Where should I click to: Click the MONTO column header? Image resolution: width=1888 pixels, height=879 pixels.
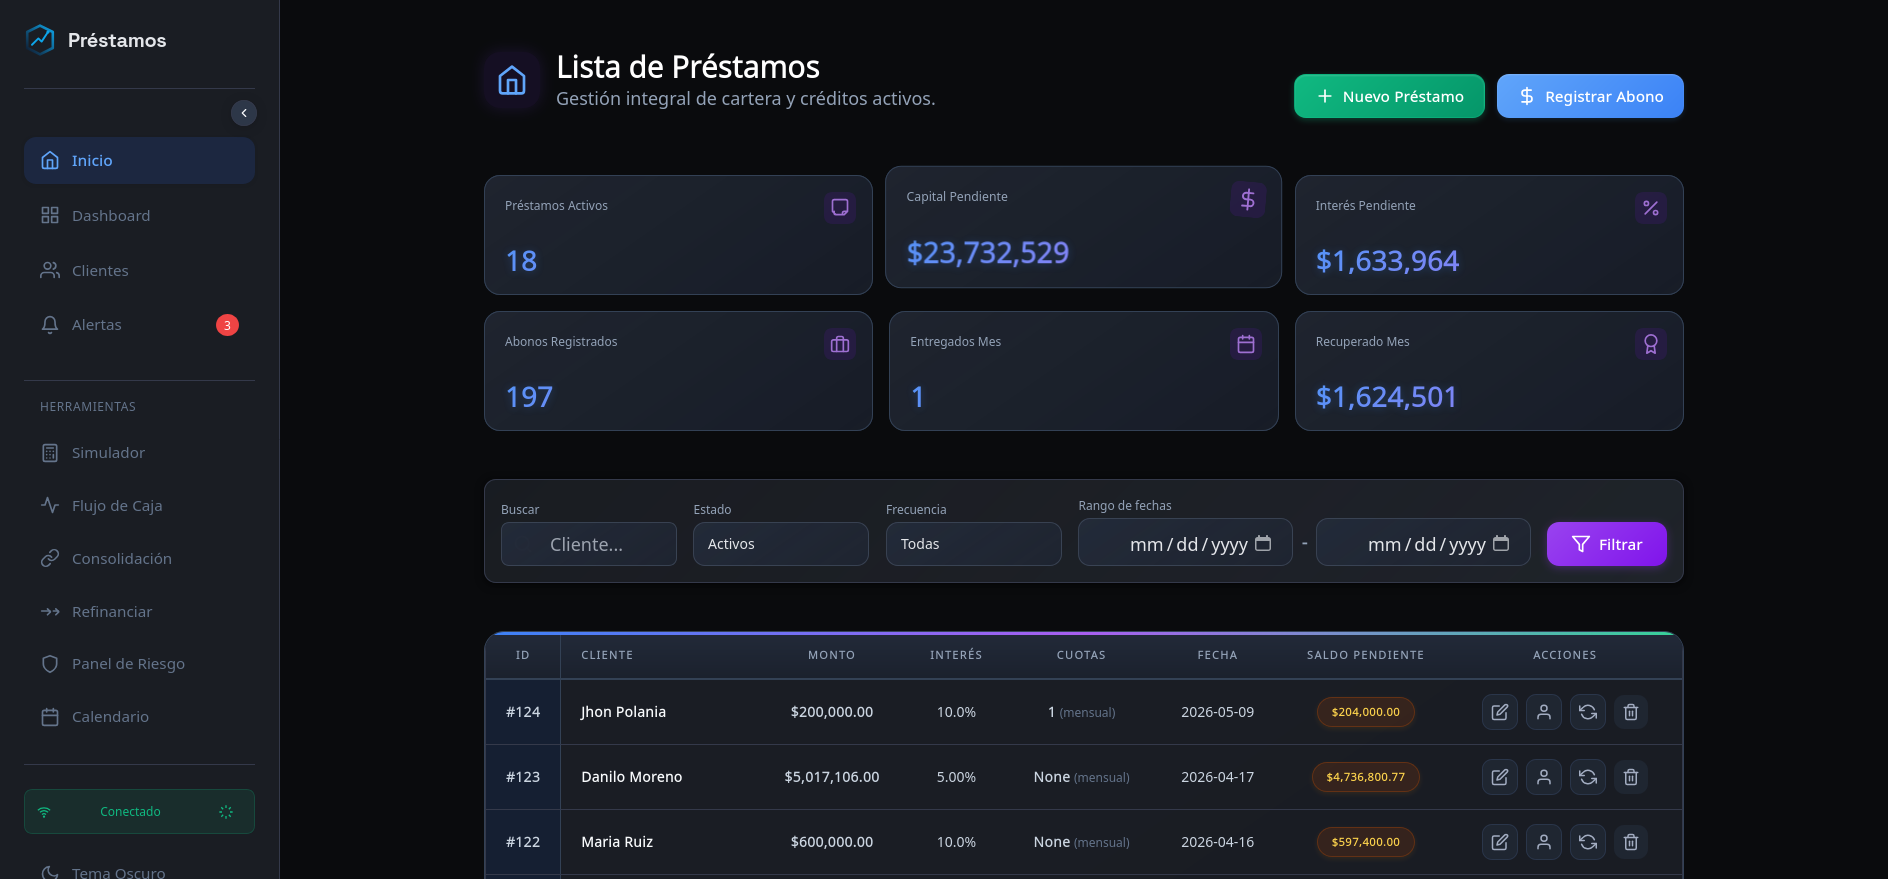(x=832, y=655)
